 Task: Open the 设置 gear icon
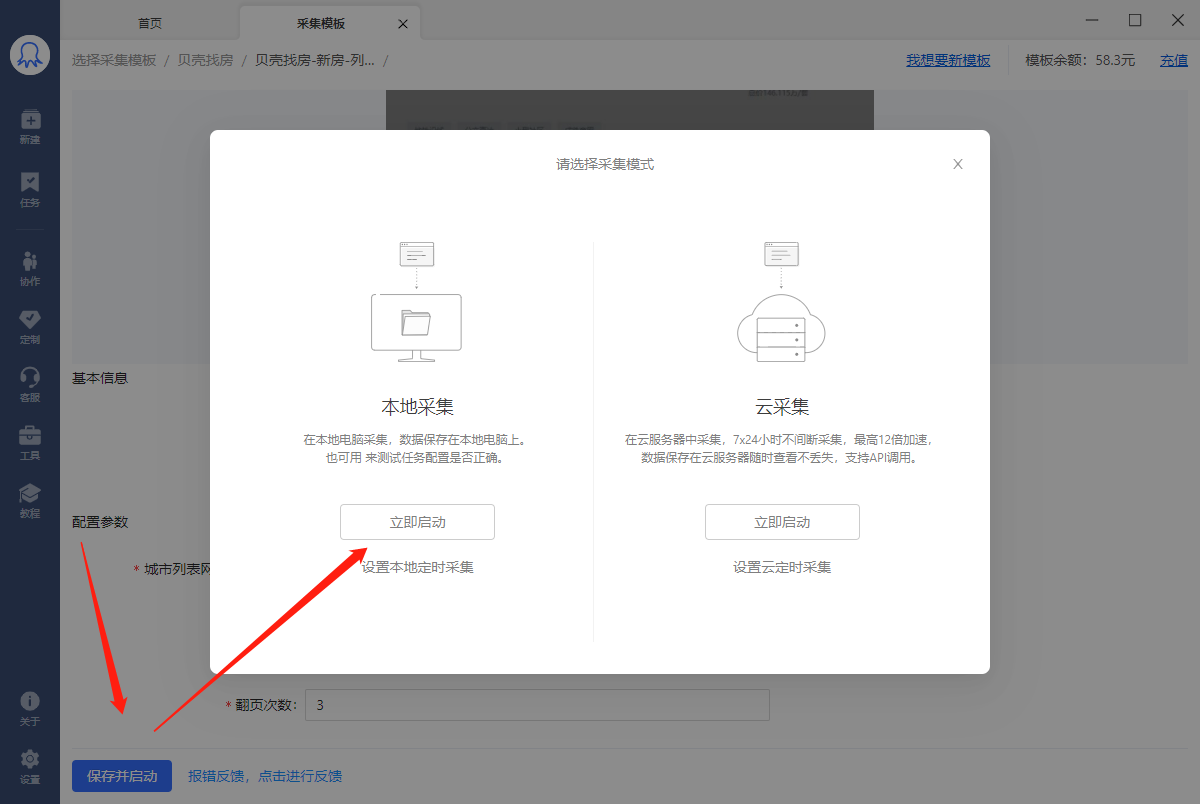30,767
